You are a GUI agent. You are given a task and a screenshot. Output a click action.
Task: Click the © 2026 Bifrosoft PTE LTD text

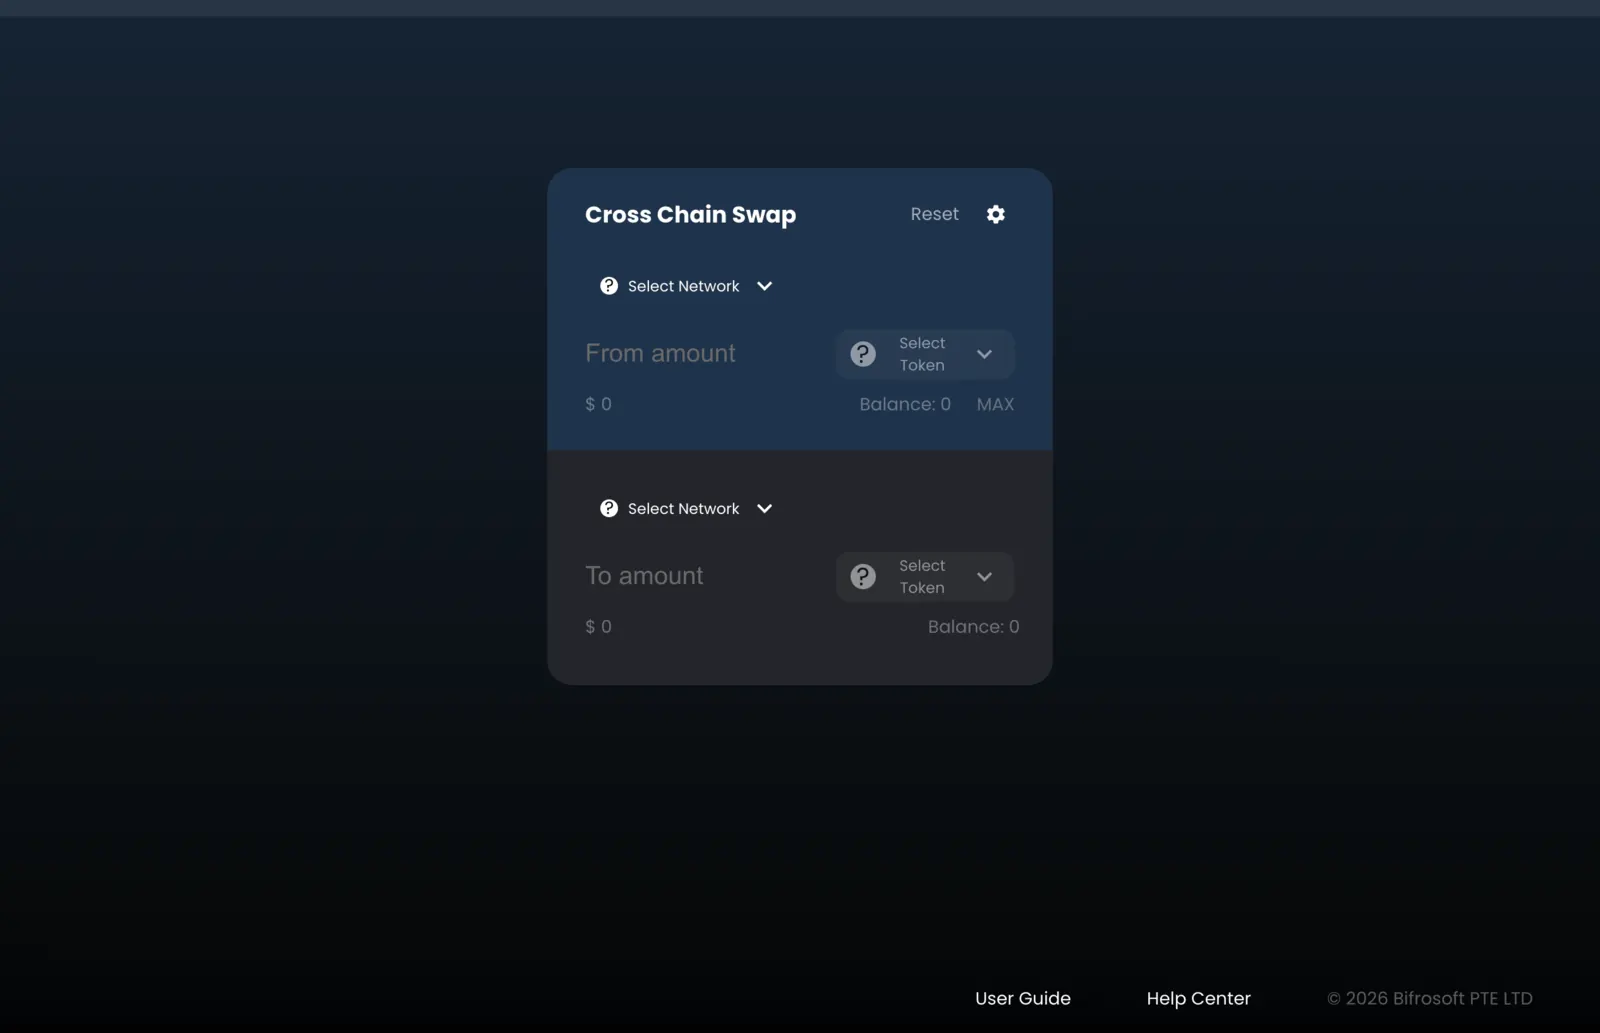pyautogui.click(x=1429, y=998)
